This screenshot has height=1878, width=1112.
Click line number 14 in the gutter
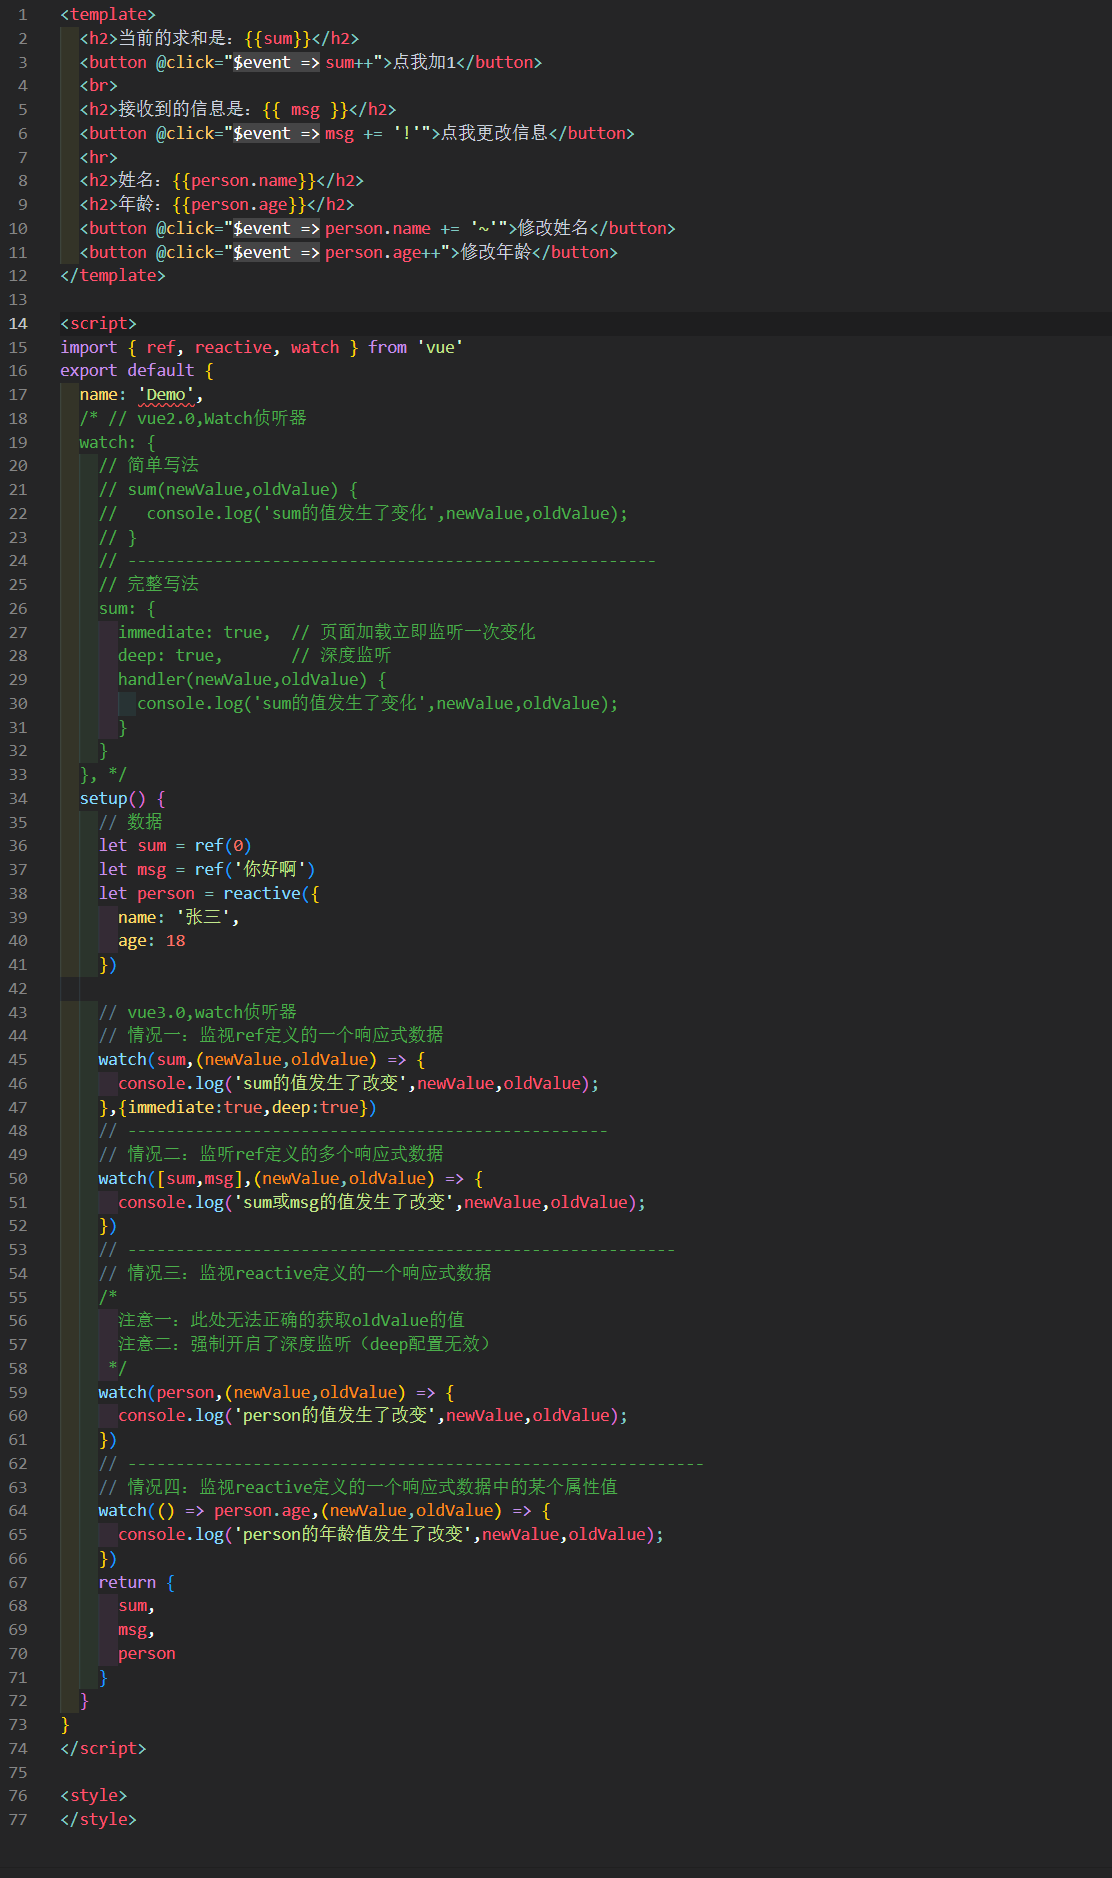pyautogui.click(x=18, y=323)
